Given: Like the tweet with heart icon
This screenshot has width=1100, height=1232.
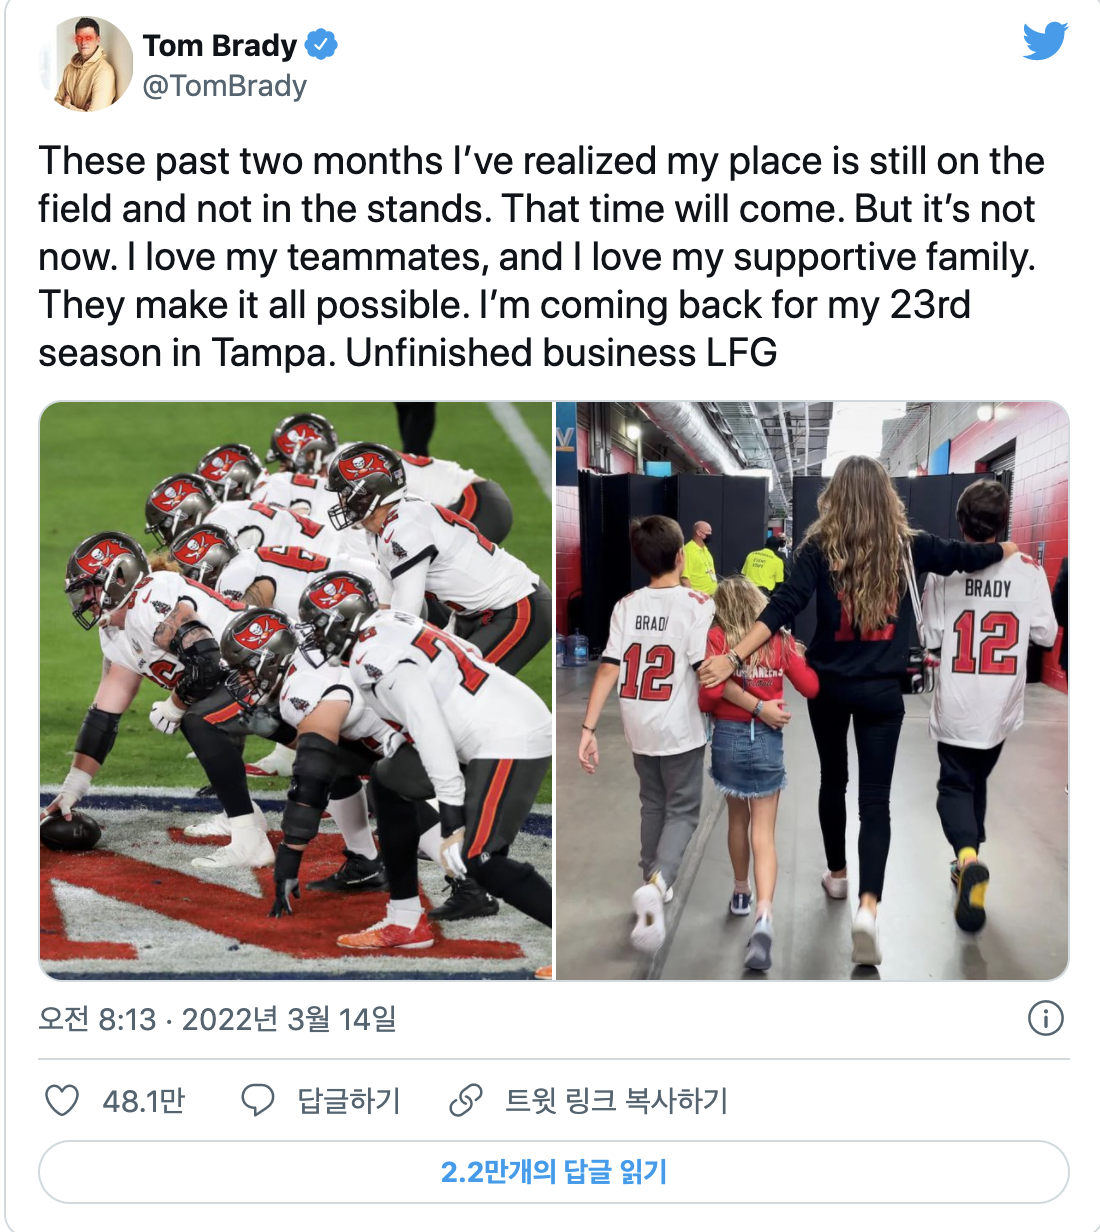Looking at the screenshot, I should pos(62,1100).
